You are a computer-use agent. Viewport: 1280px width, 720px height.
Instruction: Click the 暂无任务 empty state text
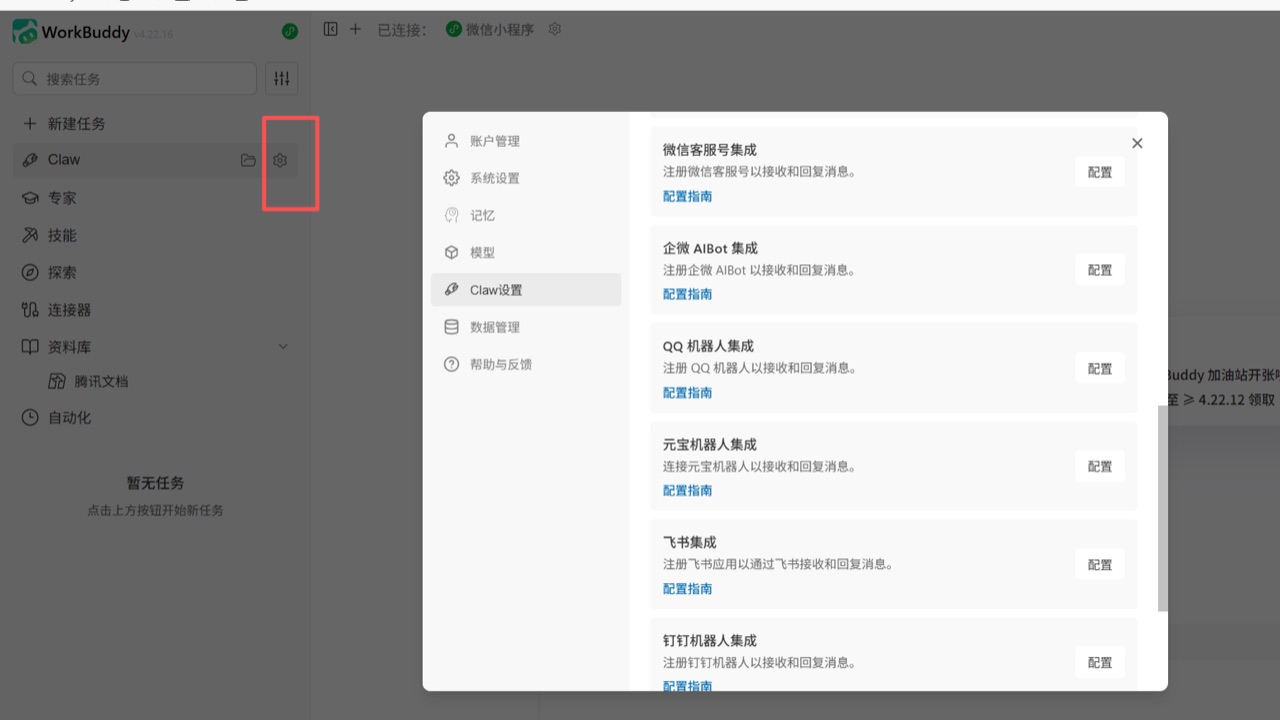click(x=155, y=482)
